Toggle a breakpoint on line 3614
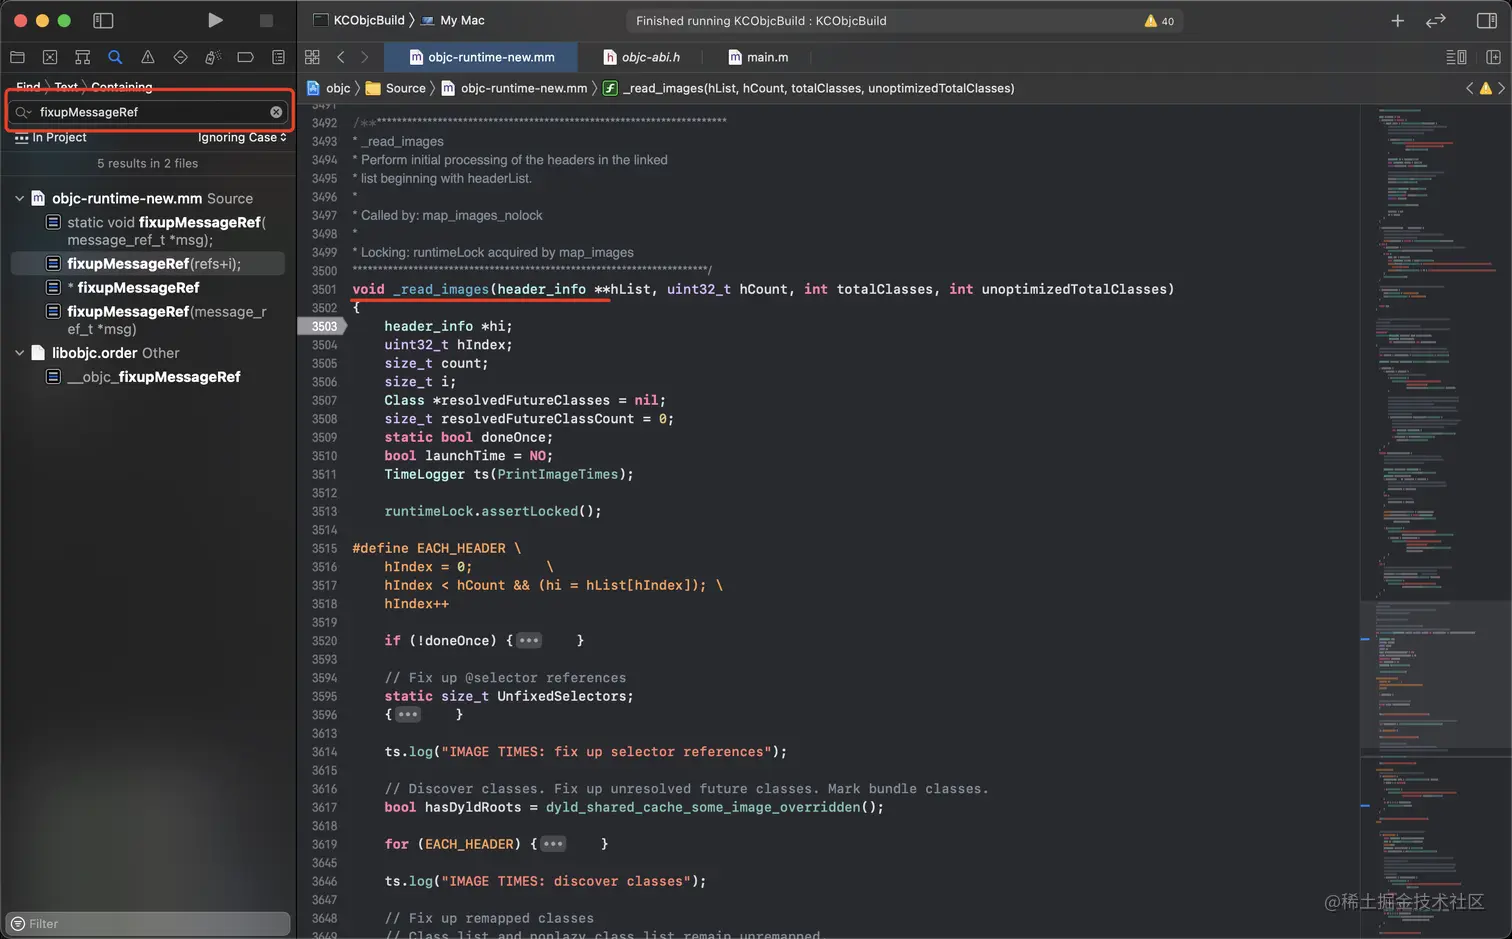This screenshot has width=1512, height=939. click(x=324, y=752)
